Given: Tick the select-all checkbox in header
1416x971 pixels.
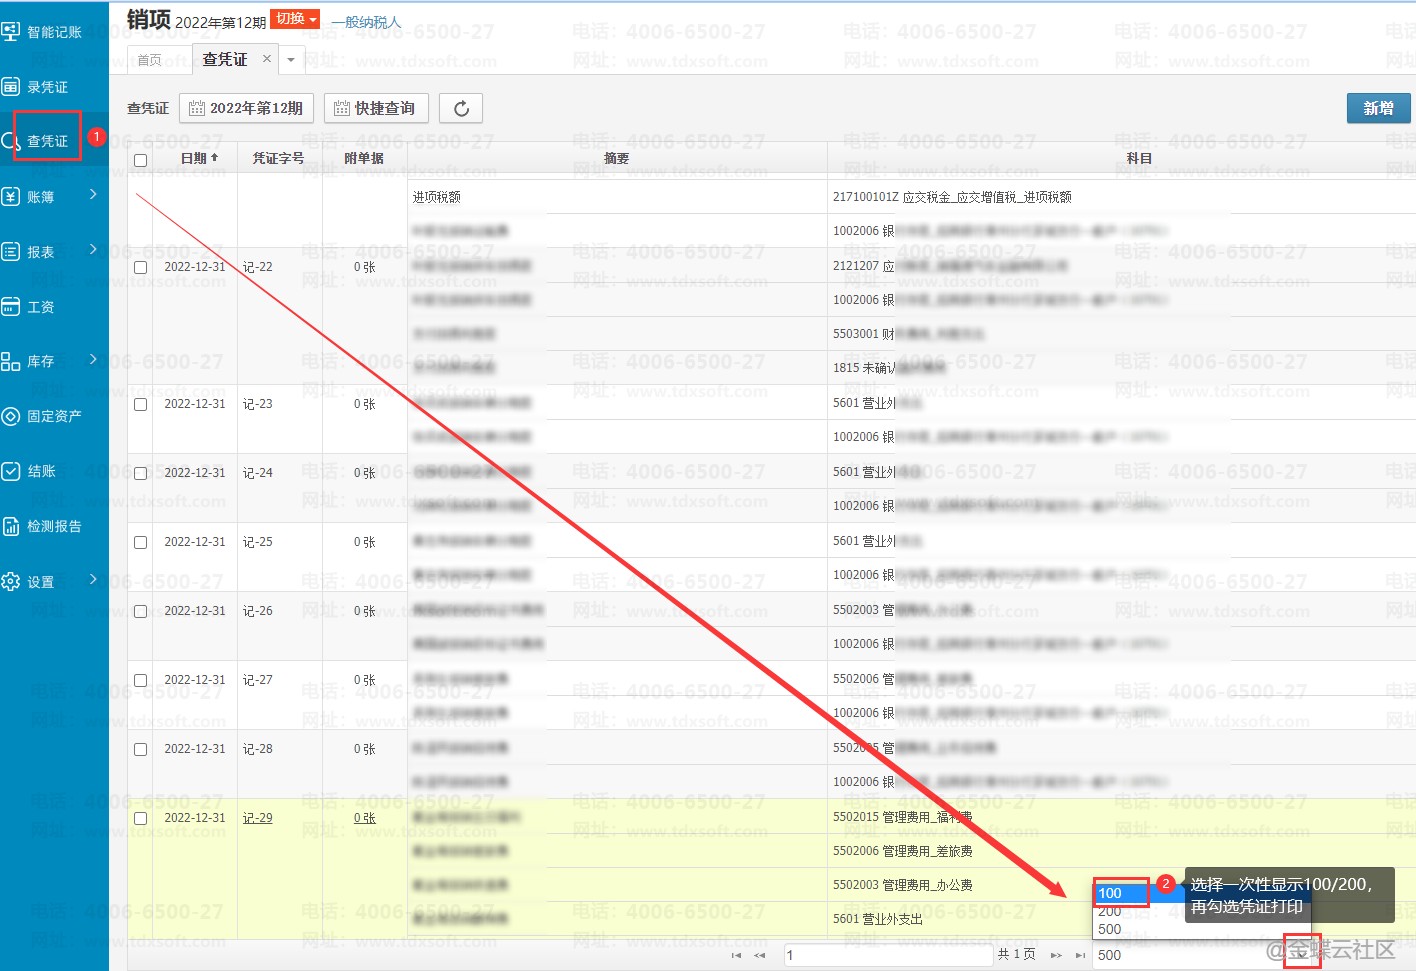Looking at the screenshot, I should [x=140, y=159].
